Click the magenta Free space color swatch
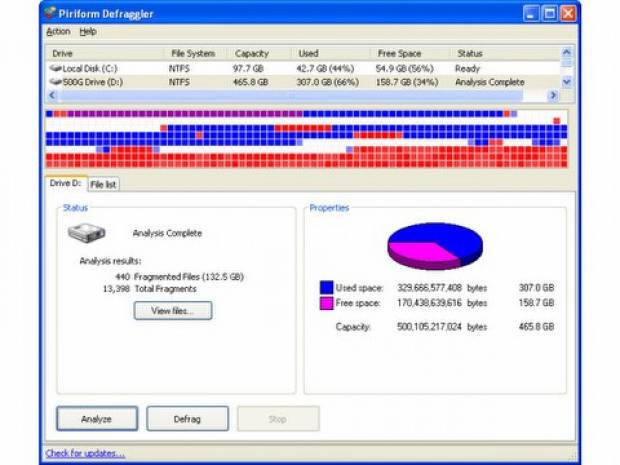The height and width of the screenshot is (465, 620). click(326, 303)
